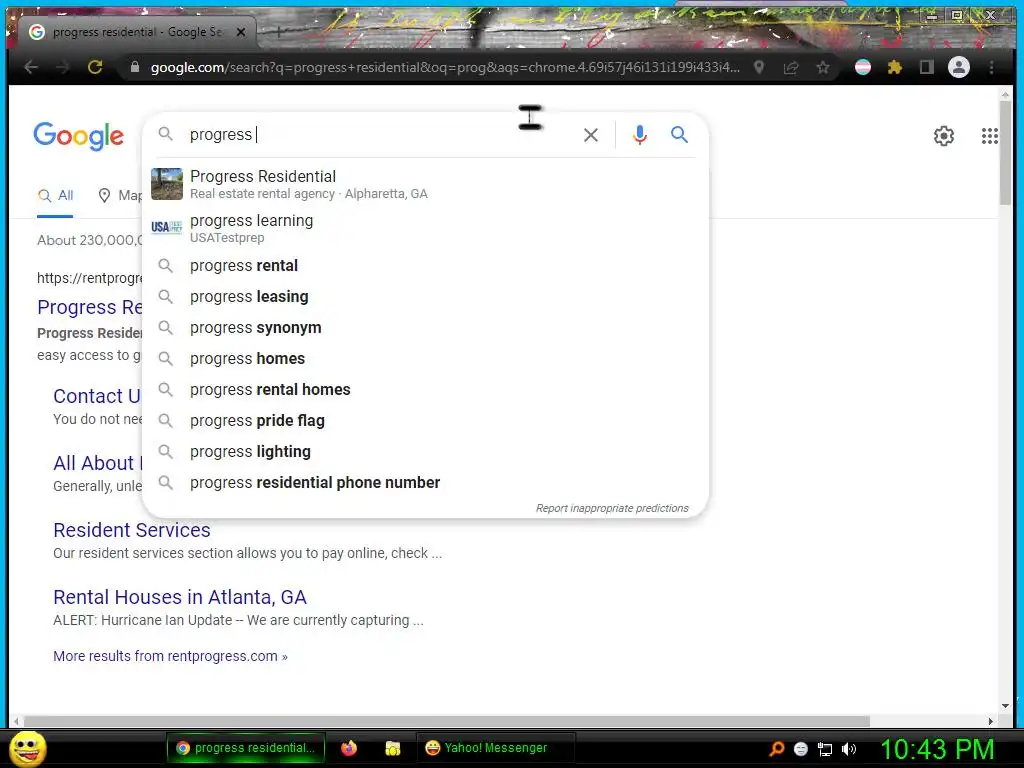Open Google quick settings gear

[944, 136]
